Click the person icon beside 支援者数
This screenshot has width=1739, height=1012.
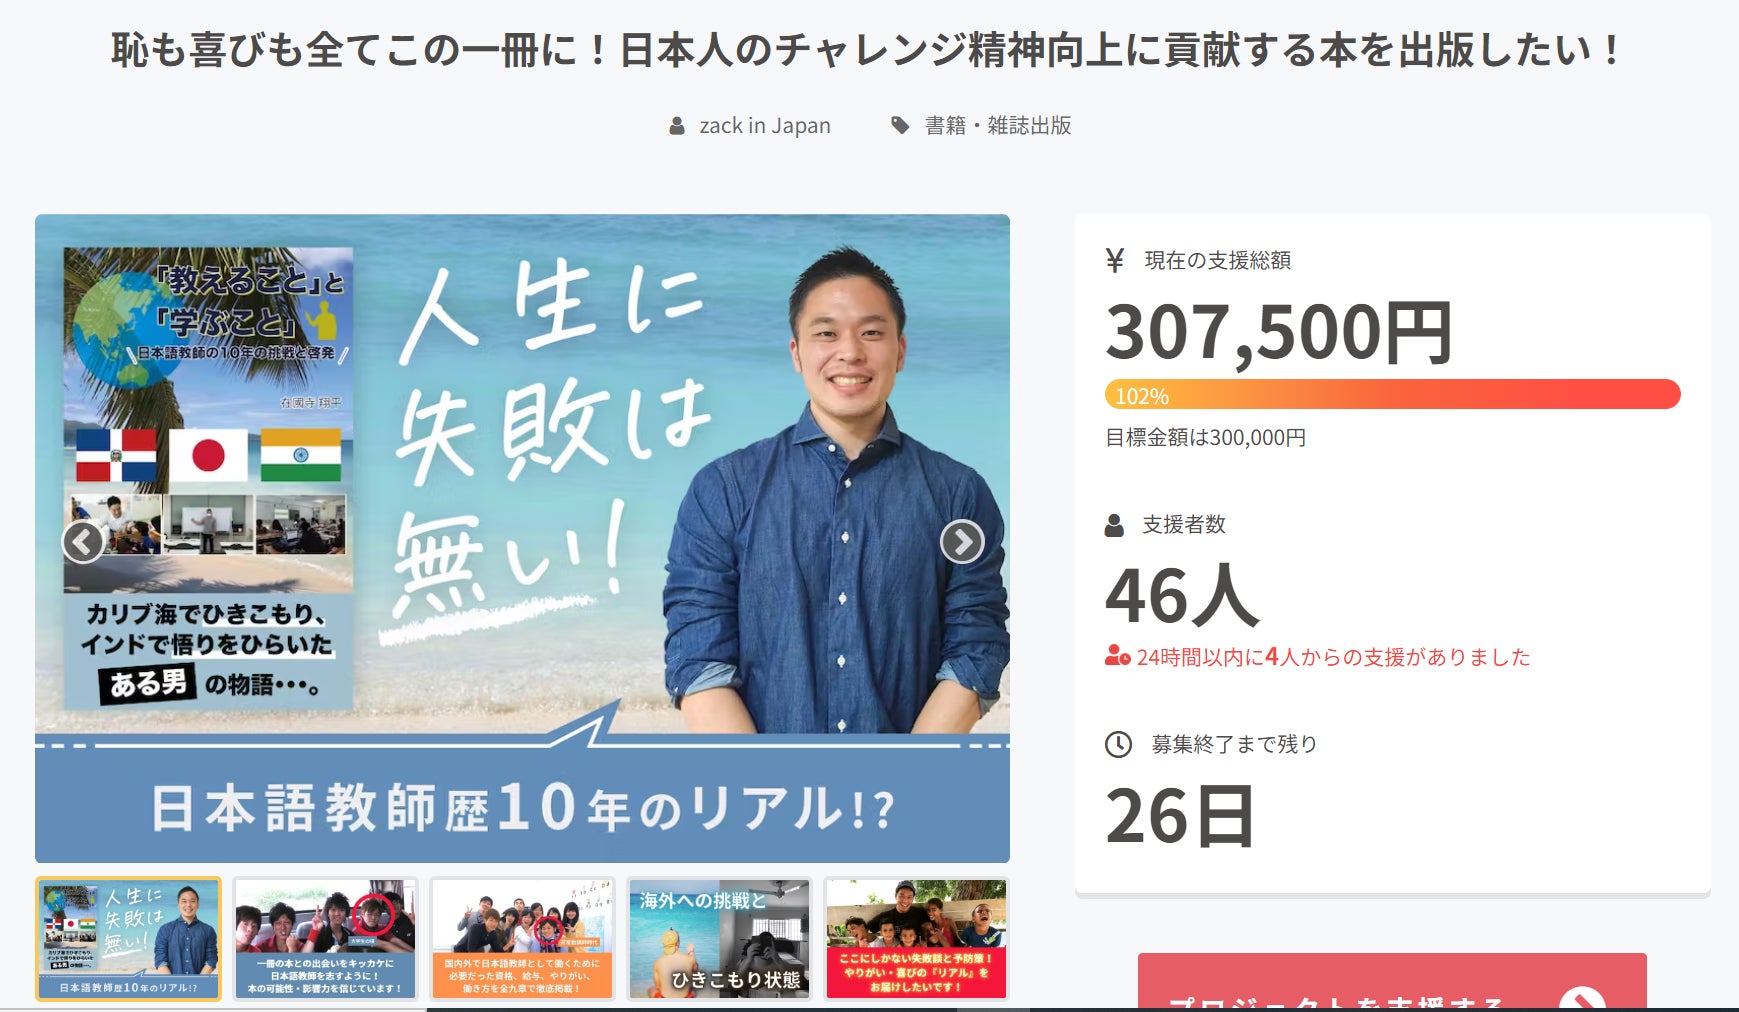[x=1114, y=525]
